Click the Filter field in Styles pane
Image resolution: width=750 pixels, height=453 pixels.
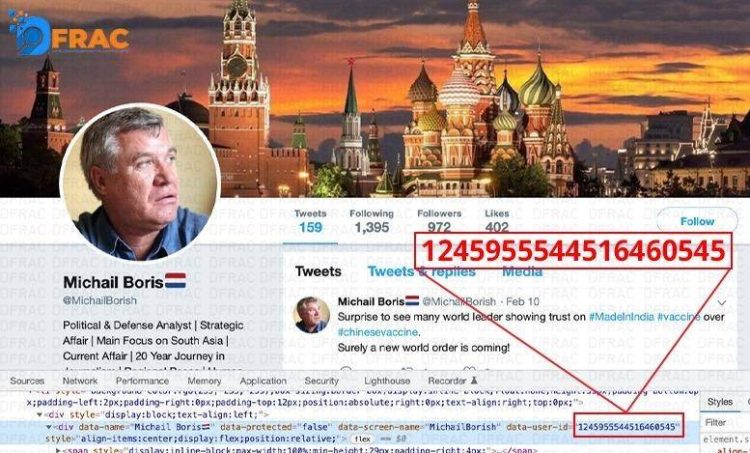pyautogui.click(x=725, y=422)
